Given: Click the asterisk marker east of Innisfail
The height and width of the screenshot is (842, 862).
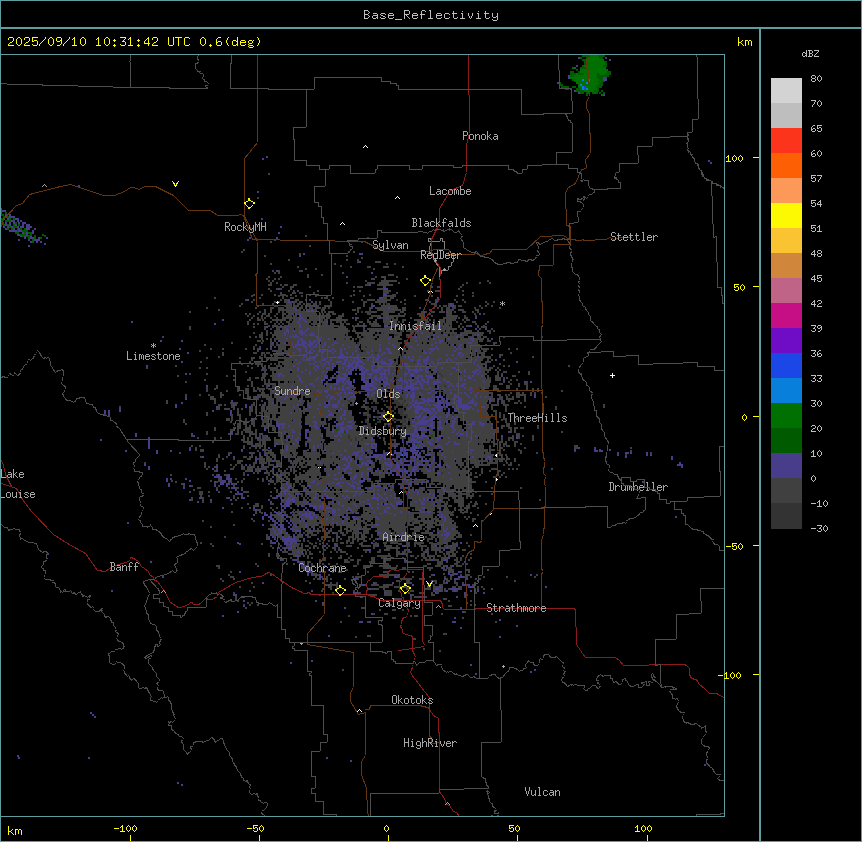Looking at the screenshot, I should tap(502, 303).
